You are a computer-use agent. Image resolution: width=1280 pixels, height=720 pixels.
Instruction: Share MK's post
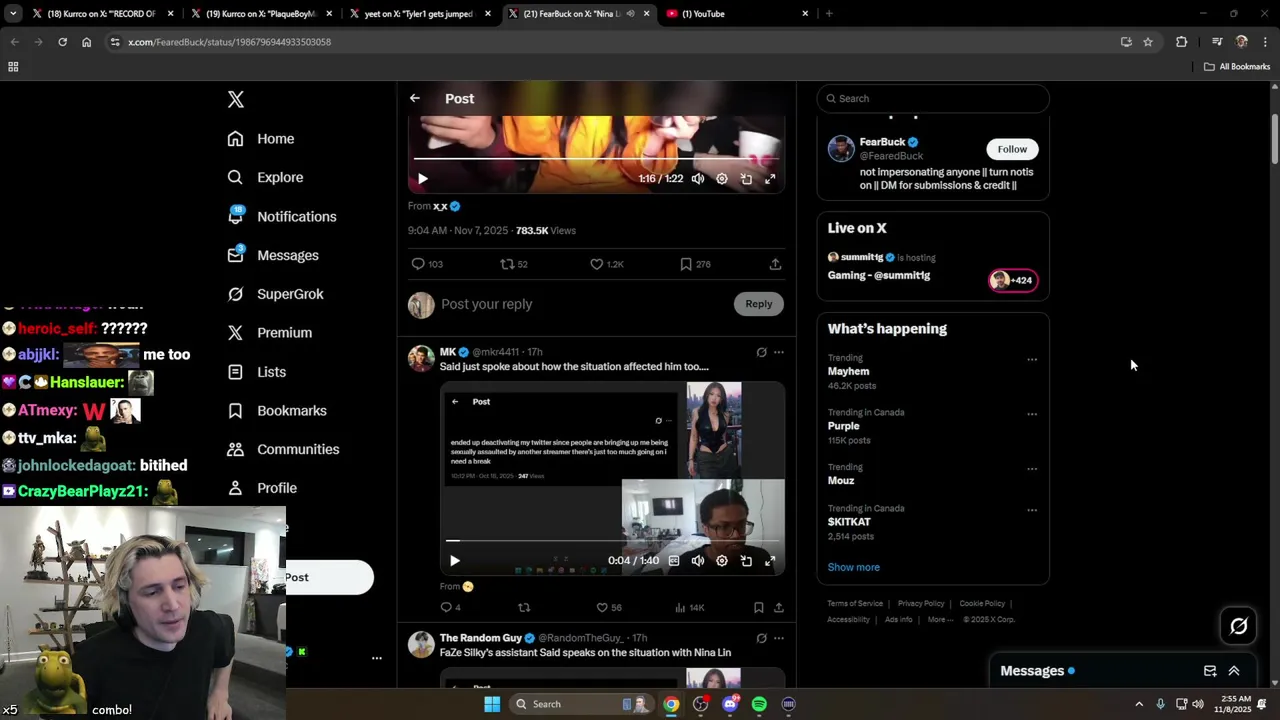[778, 607]
